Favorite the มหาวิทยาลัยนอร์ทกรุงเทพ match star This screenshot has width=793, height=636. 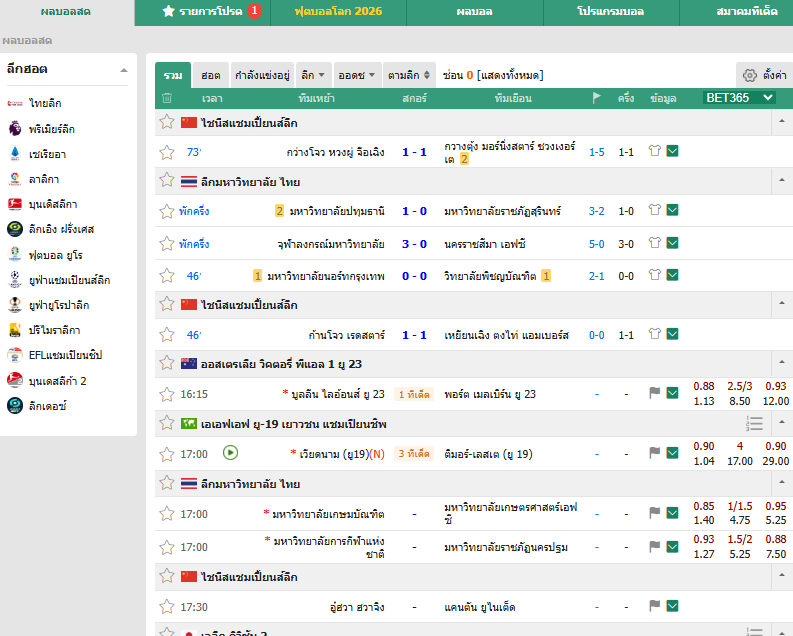click(x=167, y=276)
